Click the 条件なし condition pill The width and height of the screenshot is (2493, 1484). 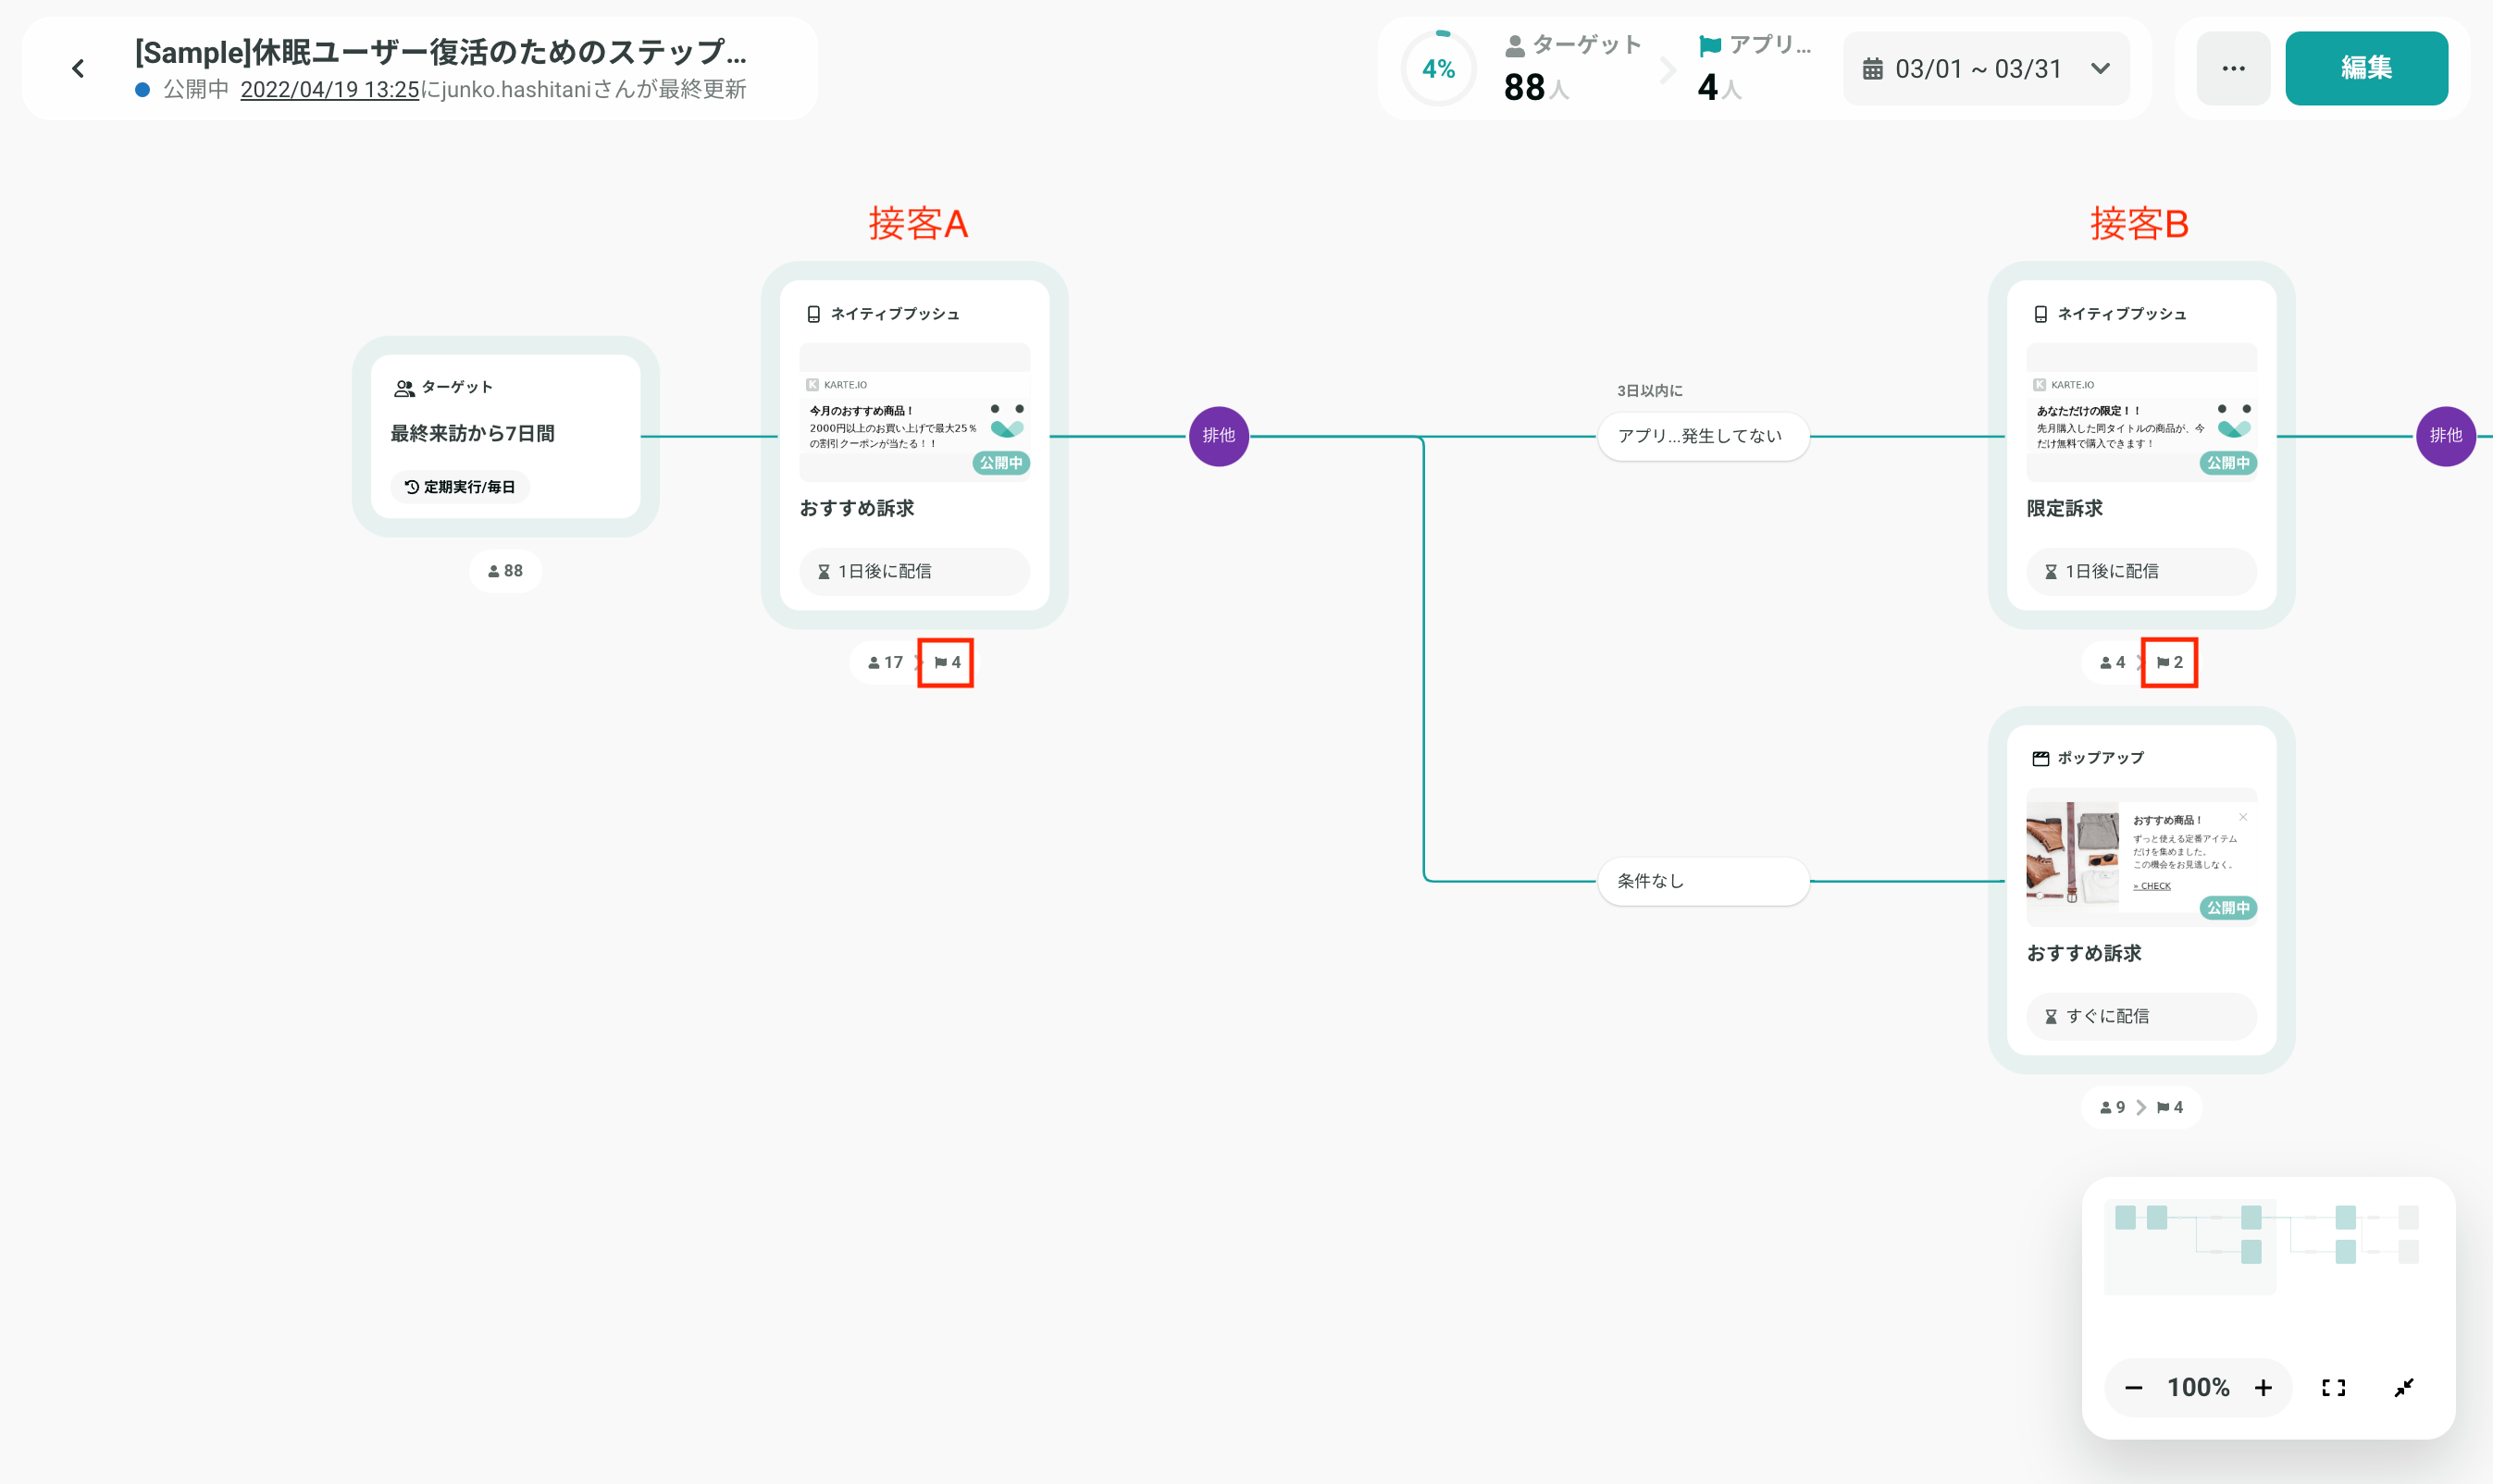(1703, 881)
